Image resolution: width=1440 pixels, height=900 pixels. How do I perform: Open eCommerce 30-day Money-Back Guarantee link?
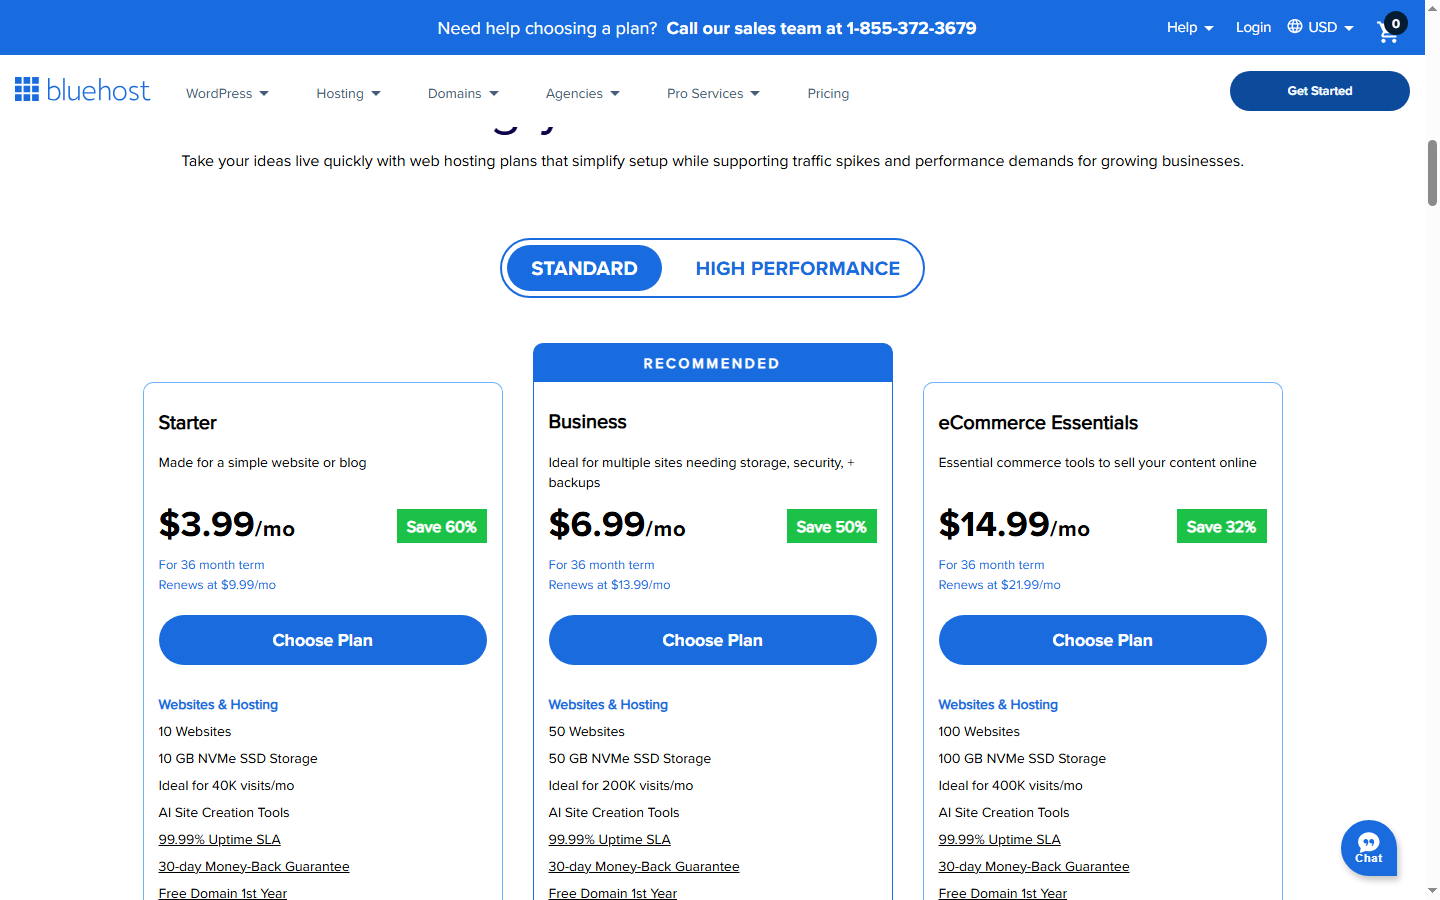1034,867
